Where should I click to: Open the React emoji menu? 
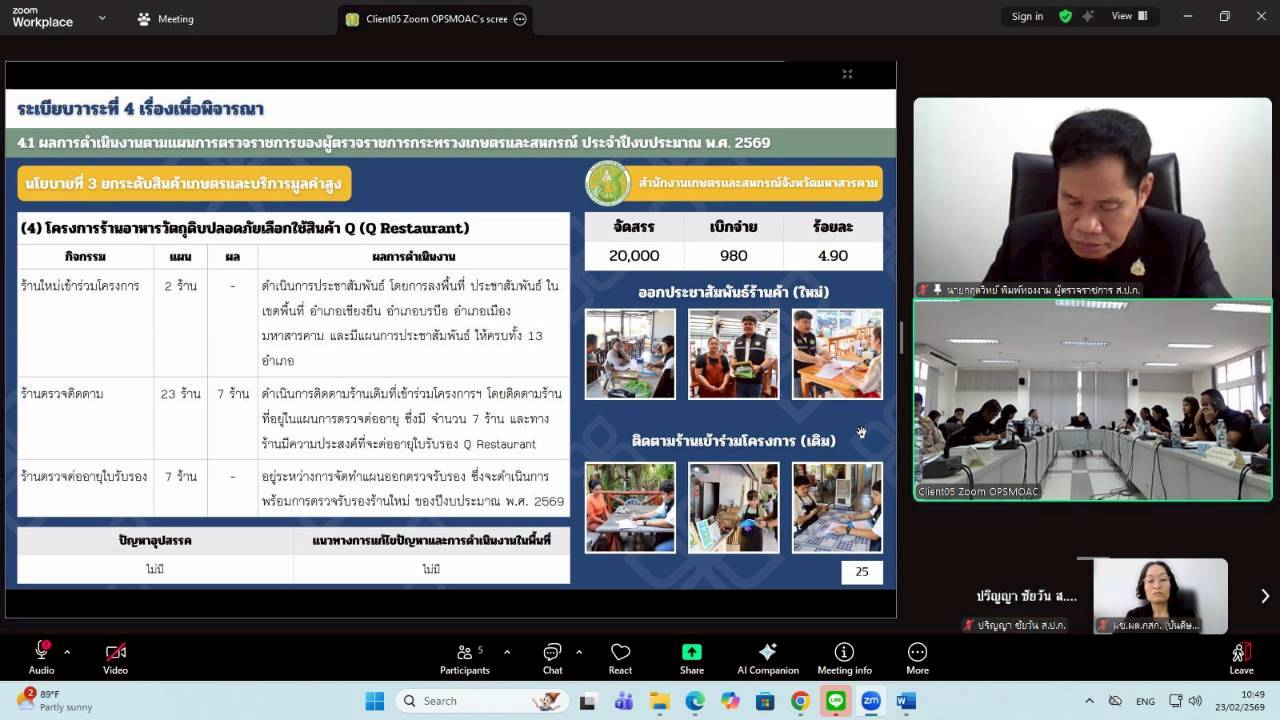point(620,655)
